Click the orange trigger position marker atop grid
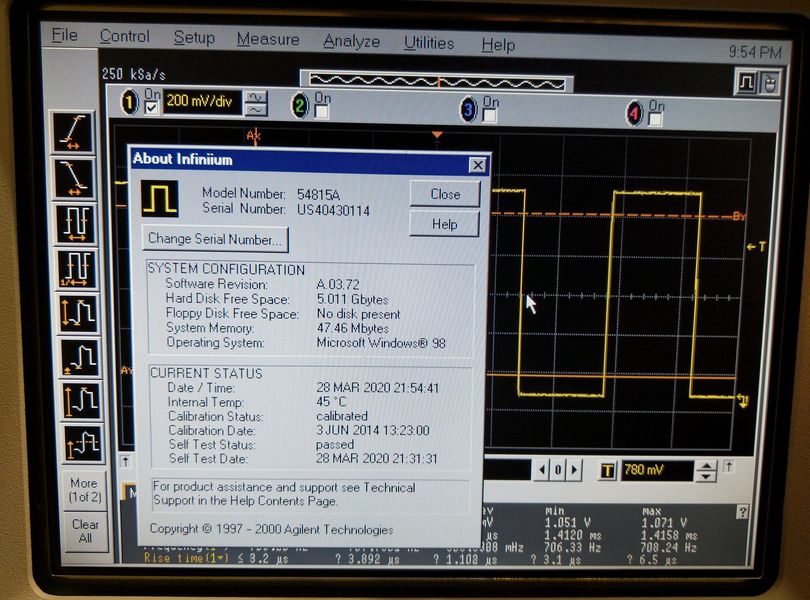 [x=437, y=135]
